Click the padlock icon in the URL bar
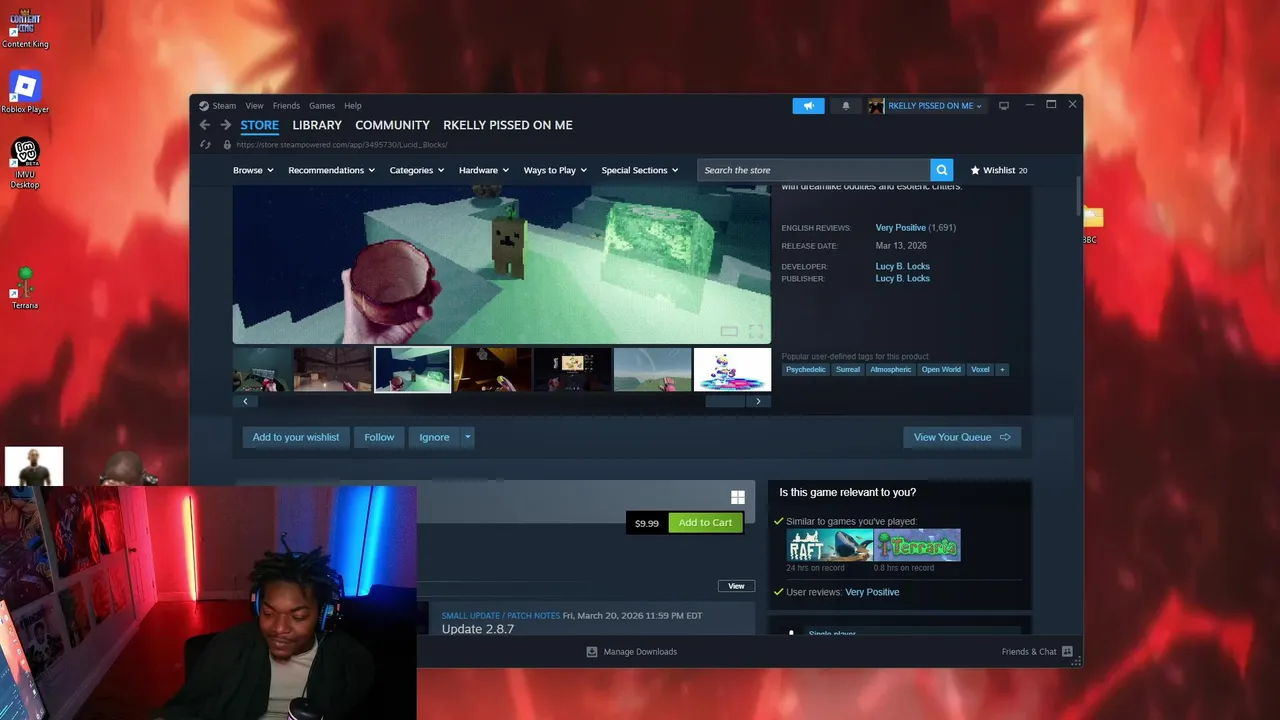1280x720 pixels. 227,145
